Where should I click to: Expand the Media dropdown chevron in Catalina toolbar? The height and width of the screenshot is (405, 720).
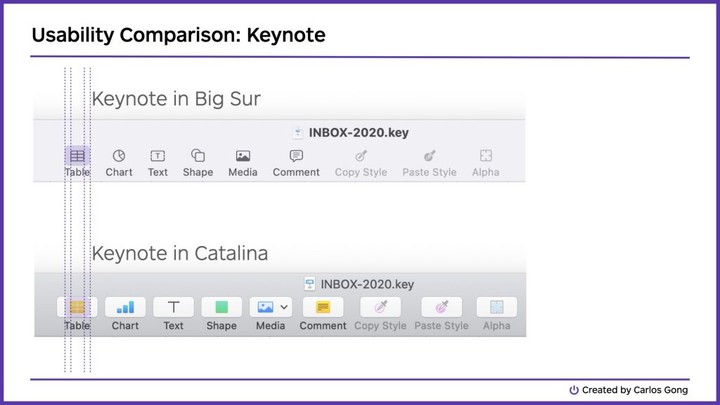tap(284, 307)
